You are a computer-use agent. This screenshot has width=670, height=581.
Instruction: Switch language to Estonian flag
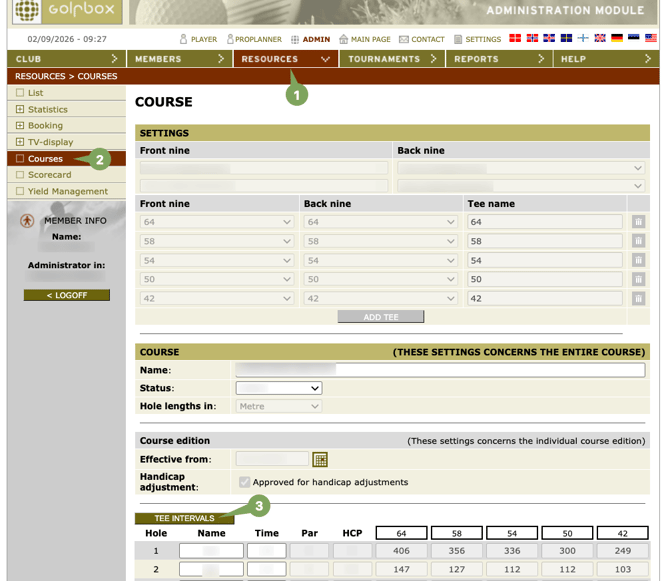pyautogui.click(x=634, y=38)
